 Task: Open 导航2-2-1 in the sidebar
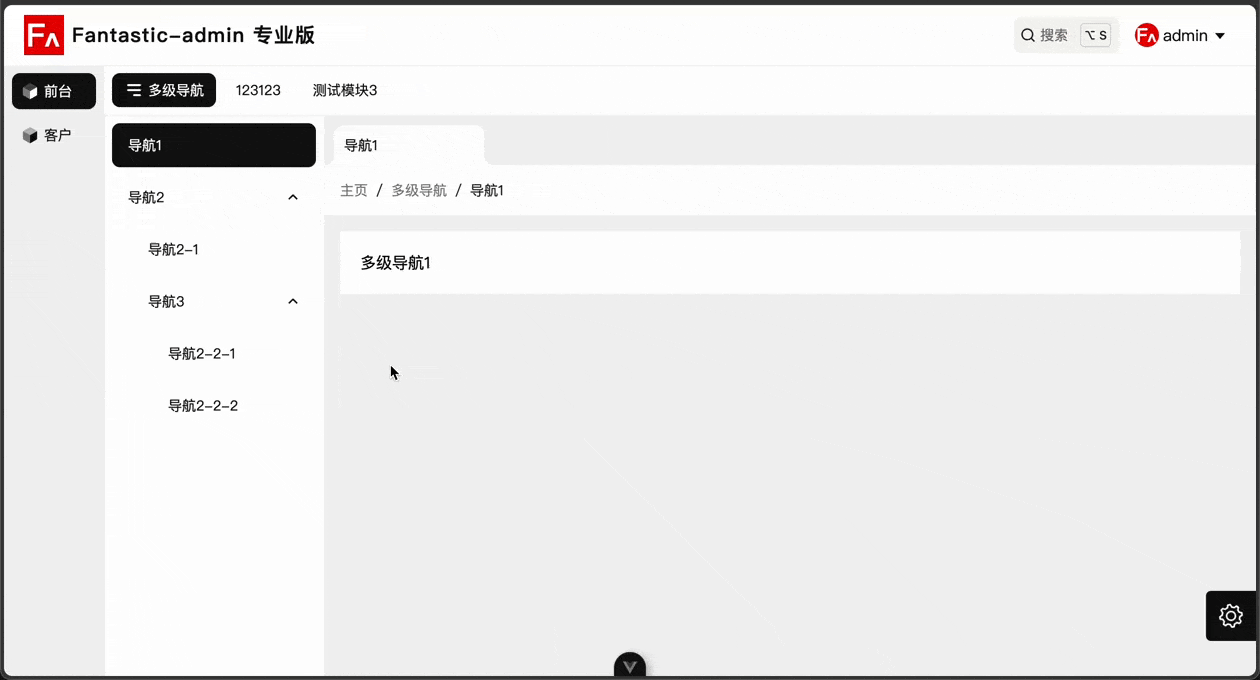[x=202, y=354]
